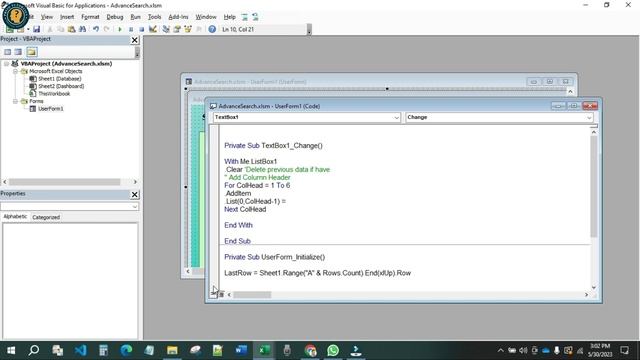Viewport: 640px width, 360px height.
Task: Undo the last edit
Action: (96, 29)
